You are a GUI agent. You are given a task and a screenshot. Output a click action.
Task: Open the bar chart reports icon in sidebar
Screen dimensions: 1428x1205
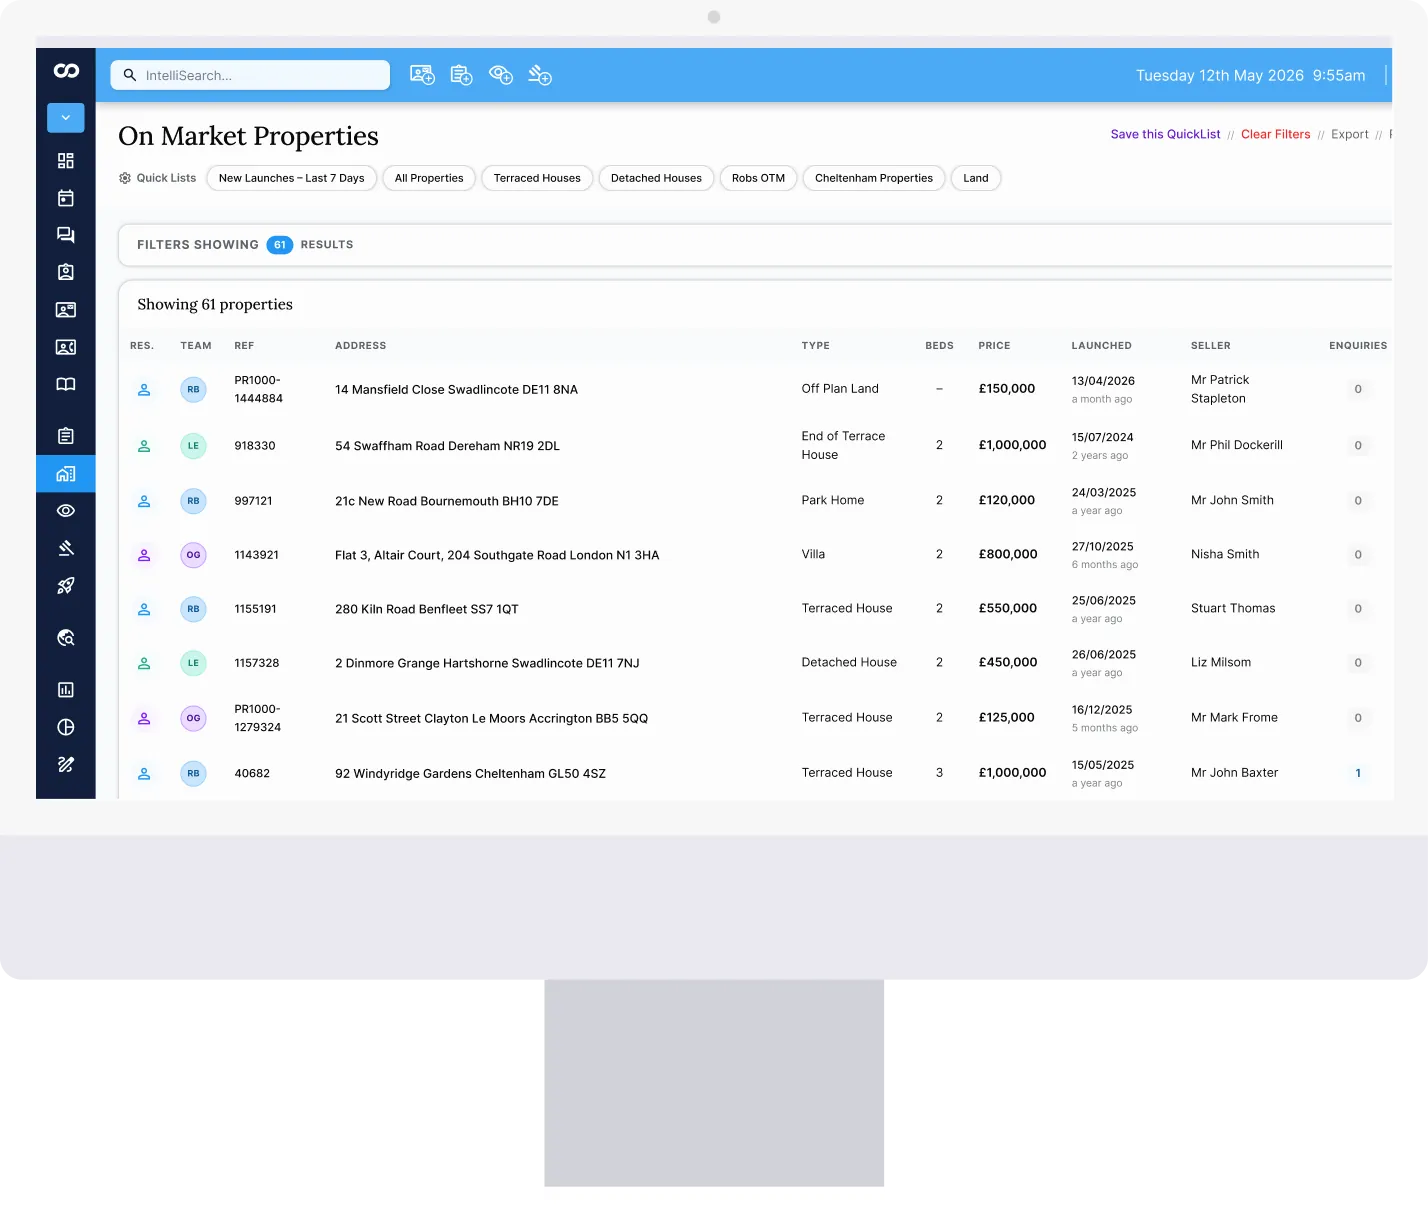point(66,690)
